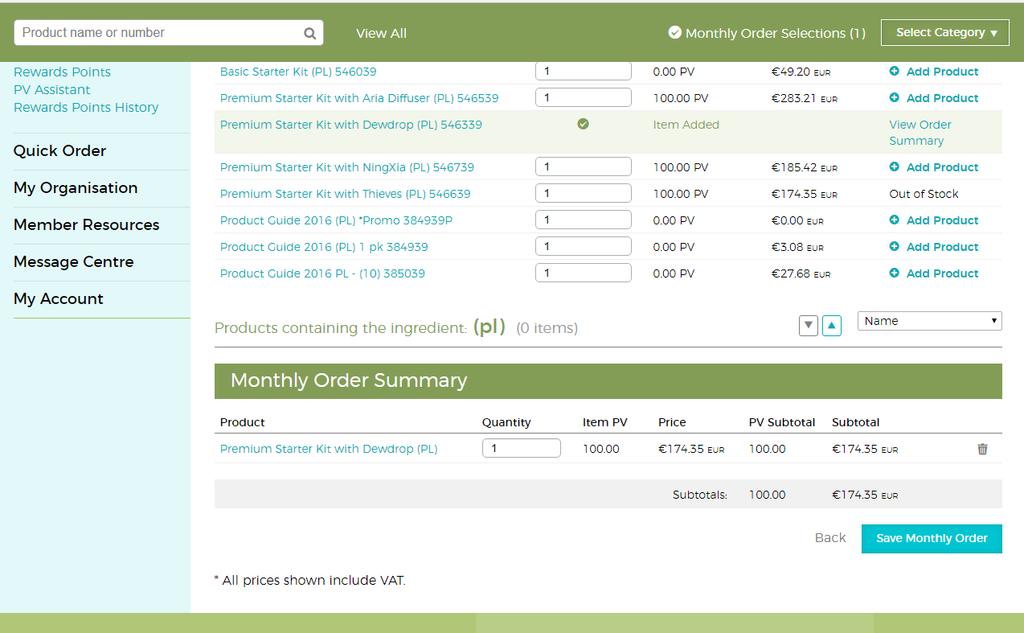Click View Order Summary link
This screenshot has width=1024, height=633.
920,133
